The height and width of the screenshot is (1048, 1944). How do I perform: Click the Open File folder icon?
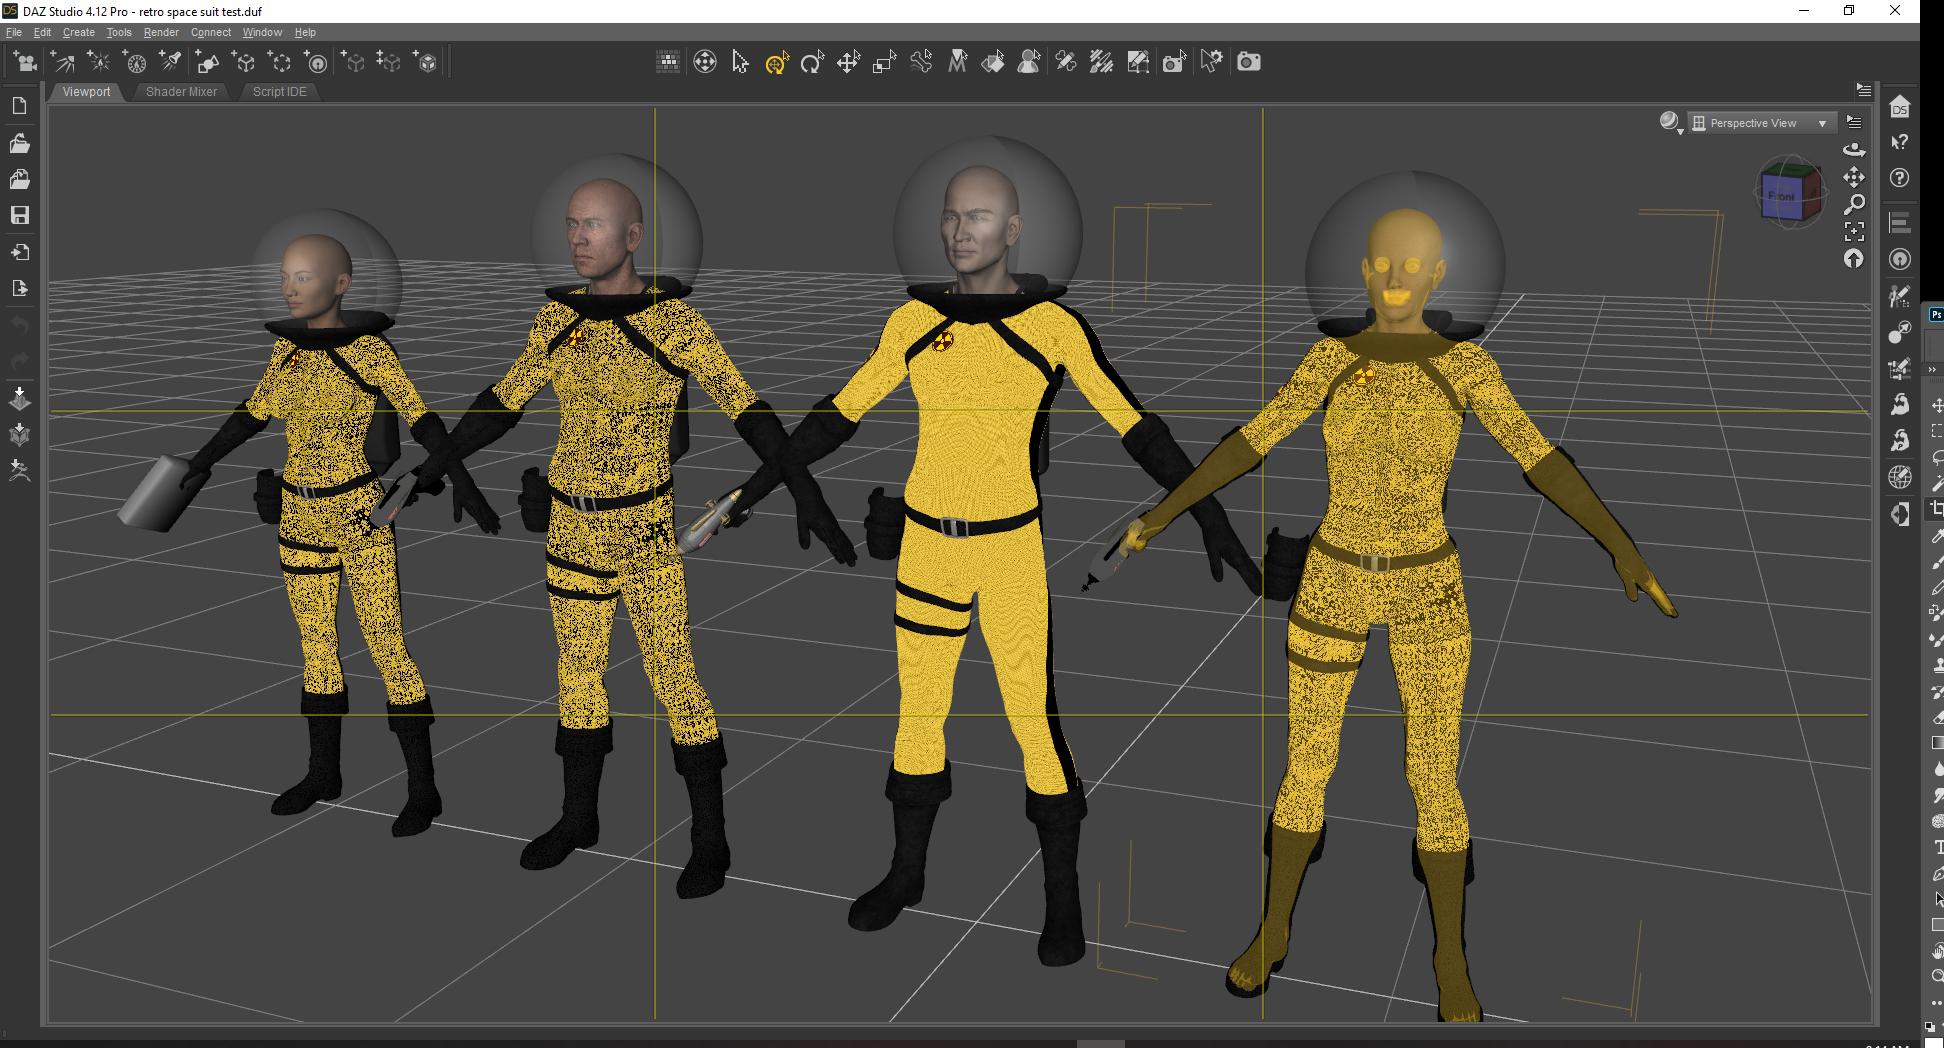(x=19, y=143)
